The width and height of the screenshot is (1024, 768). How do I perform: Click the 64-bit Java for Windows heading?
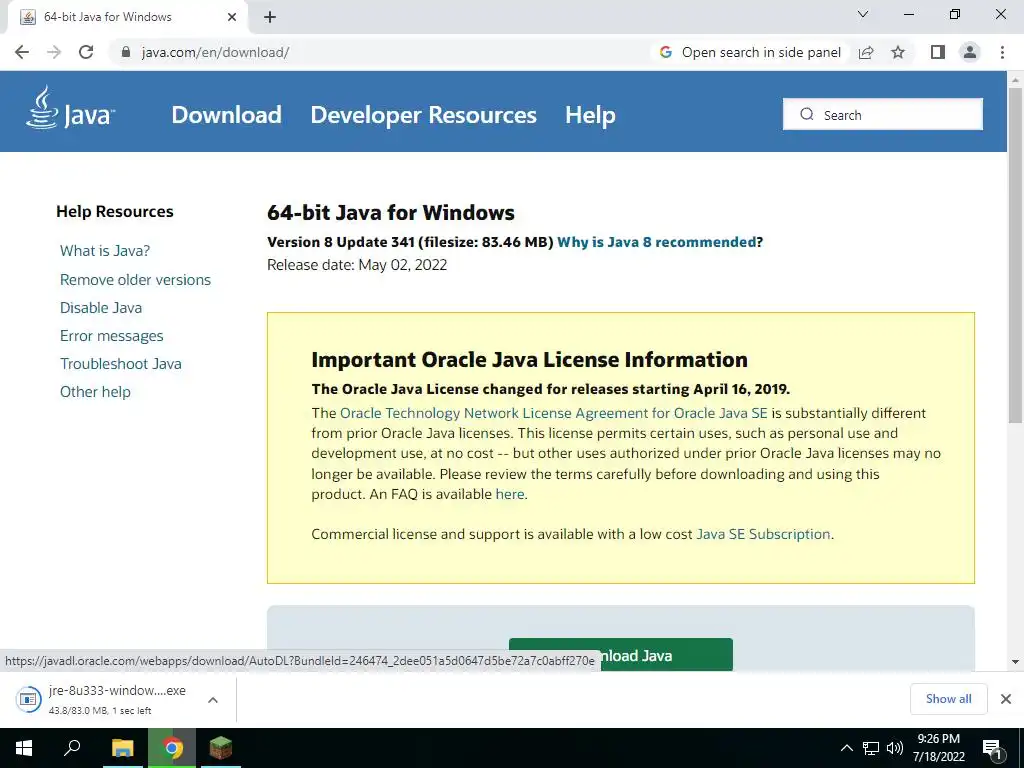tap(391, 213)
